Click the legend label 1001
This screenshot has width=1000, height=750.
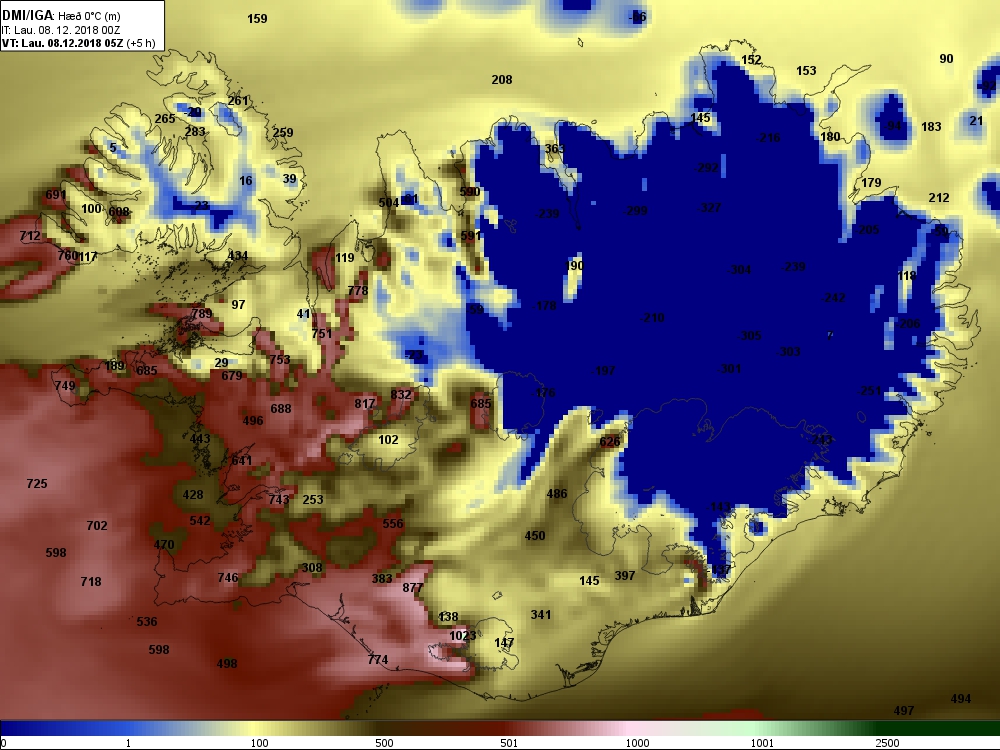pyautogui.click(x=762, y=743)
